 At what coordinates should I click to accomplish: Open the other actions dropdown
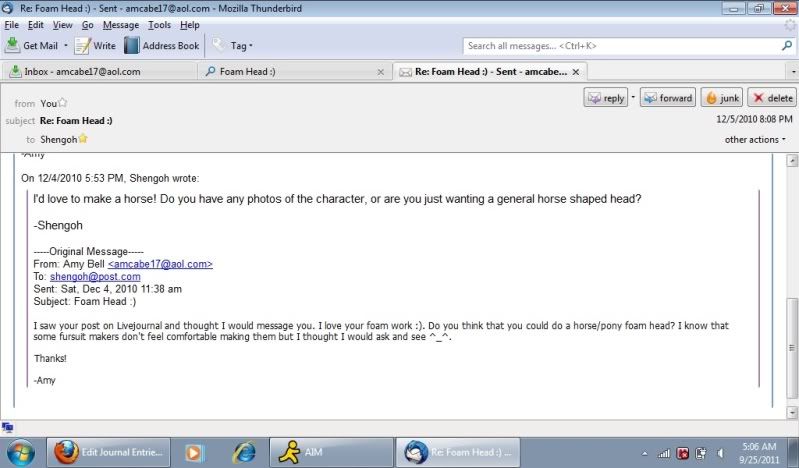pos(755,140)
